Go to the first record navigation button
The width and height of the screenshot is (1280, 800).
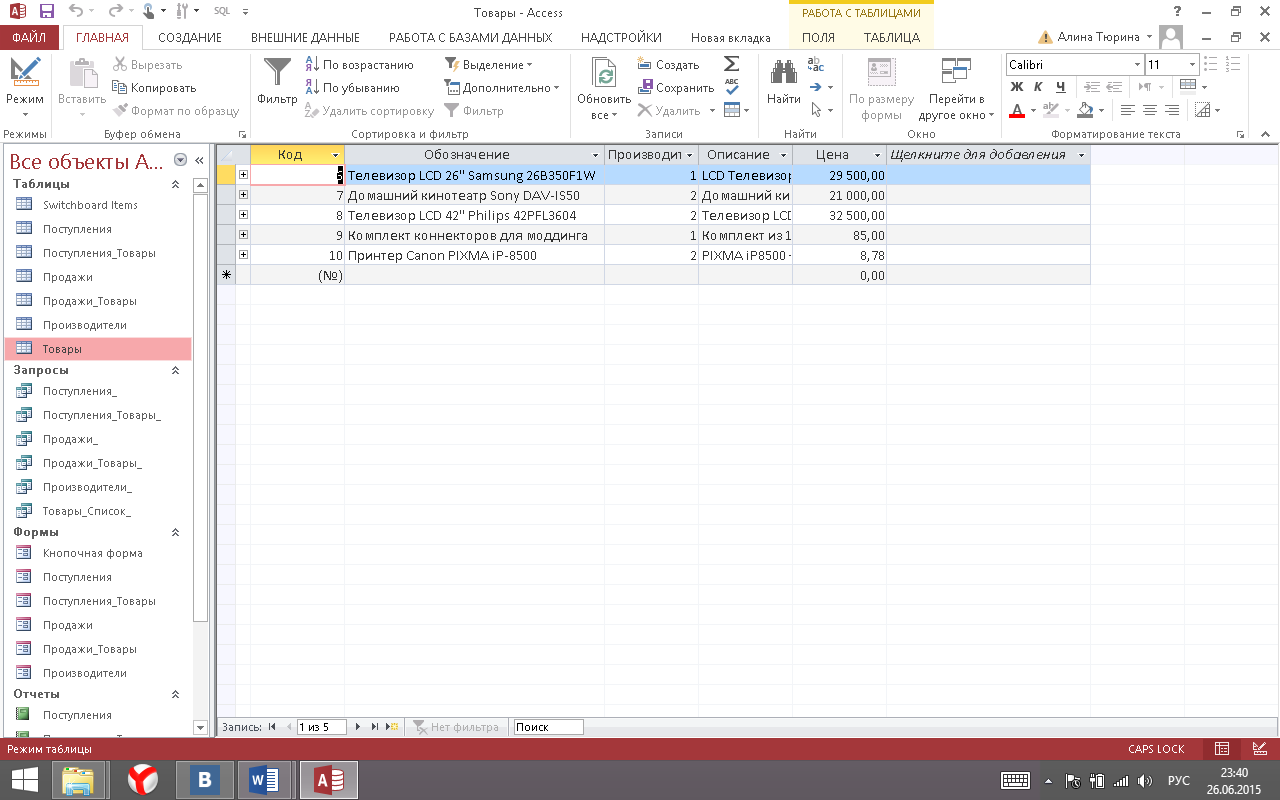coord(272,727)
